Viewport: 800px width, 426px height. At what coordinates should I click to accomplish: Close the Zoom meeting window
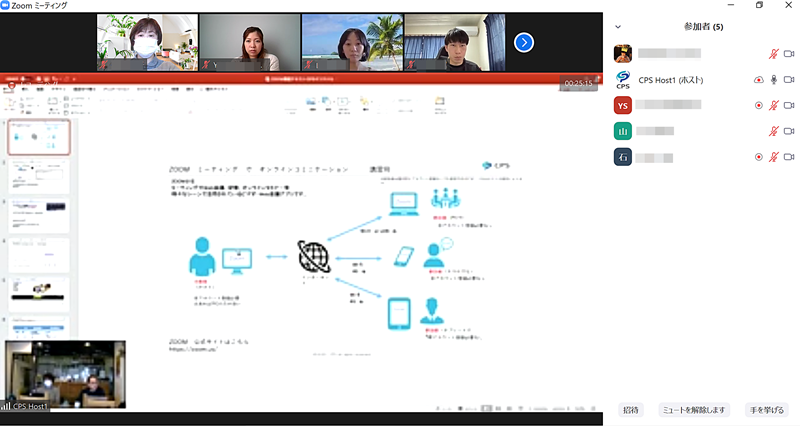pos(788,5)
